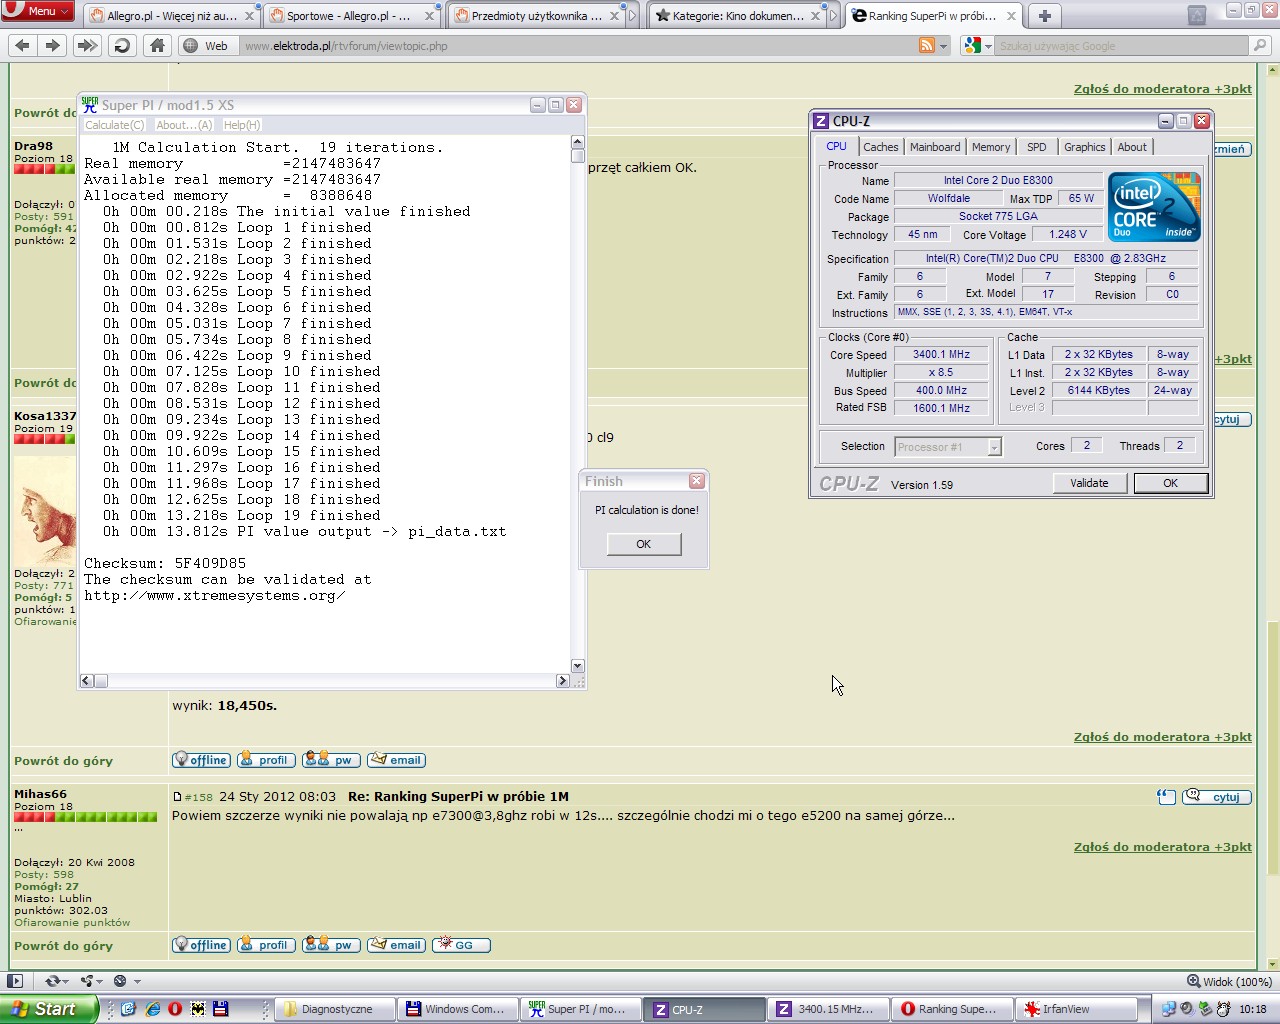
Task: Click the RSS feed icon in address bar
Action: pyautogui.click(x=927, y=46)
